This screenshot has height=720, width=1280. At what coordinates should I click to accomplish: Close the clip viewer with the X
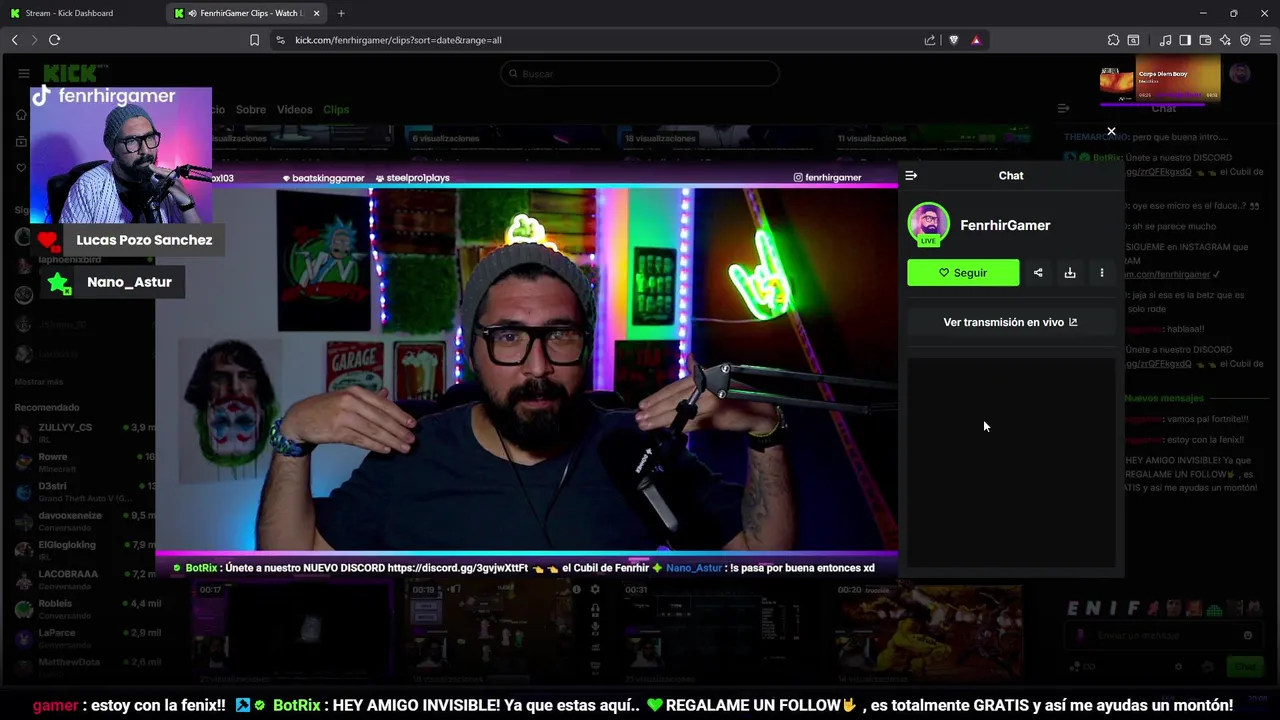tap(1111, 131)
